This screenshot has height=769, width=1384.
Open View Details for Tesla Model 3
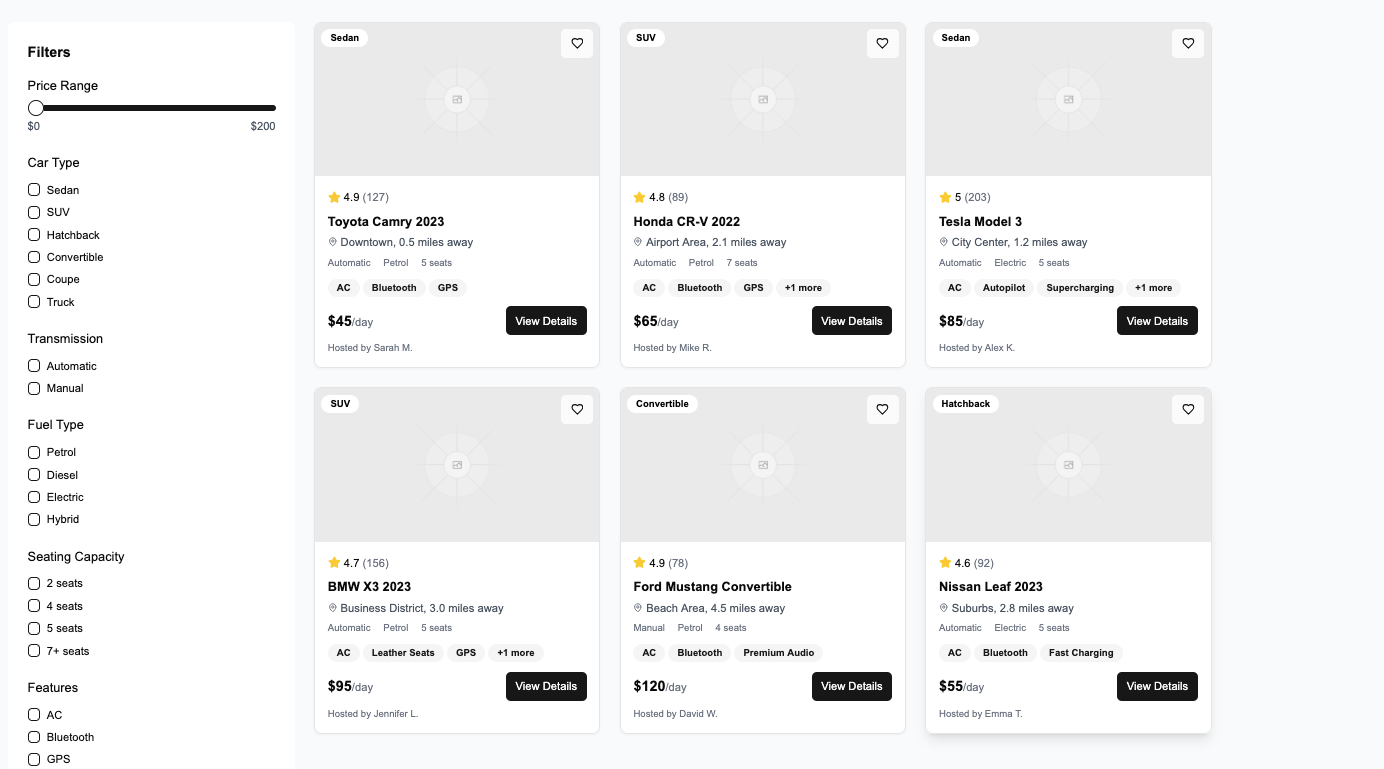(1157, 321)
